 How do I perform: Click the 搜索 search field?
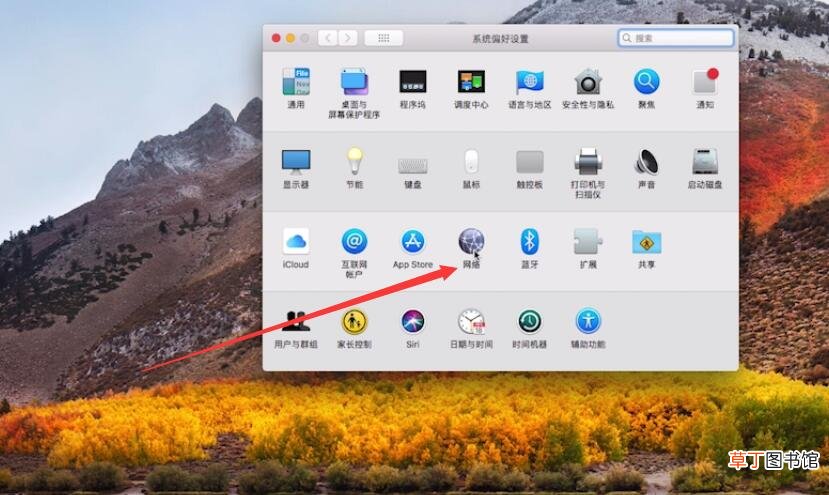coord(676,38)
